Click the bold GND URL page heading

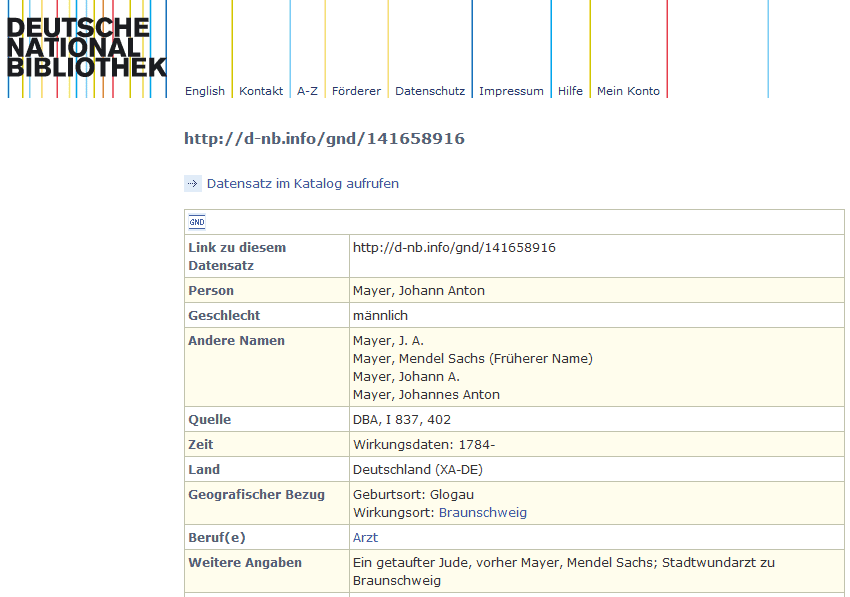coord(324,139)
